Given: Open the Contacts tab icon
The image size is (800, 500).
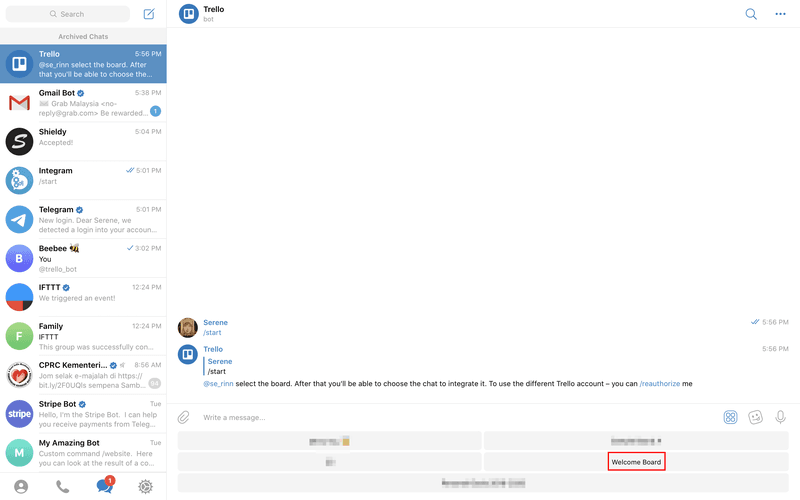Looking at the screenshot, I should point(21,487).
